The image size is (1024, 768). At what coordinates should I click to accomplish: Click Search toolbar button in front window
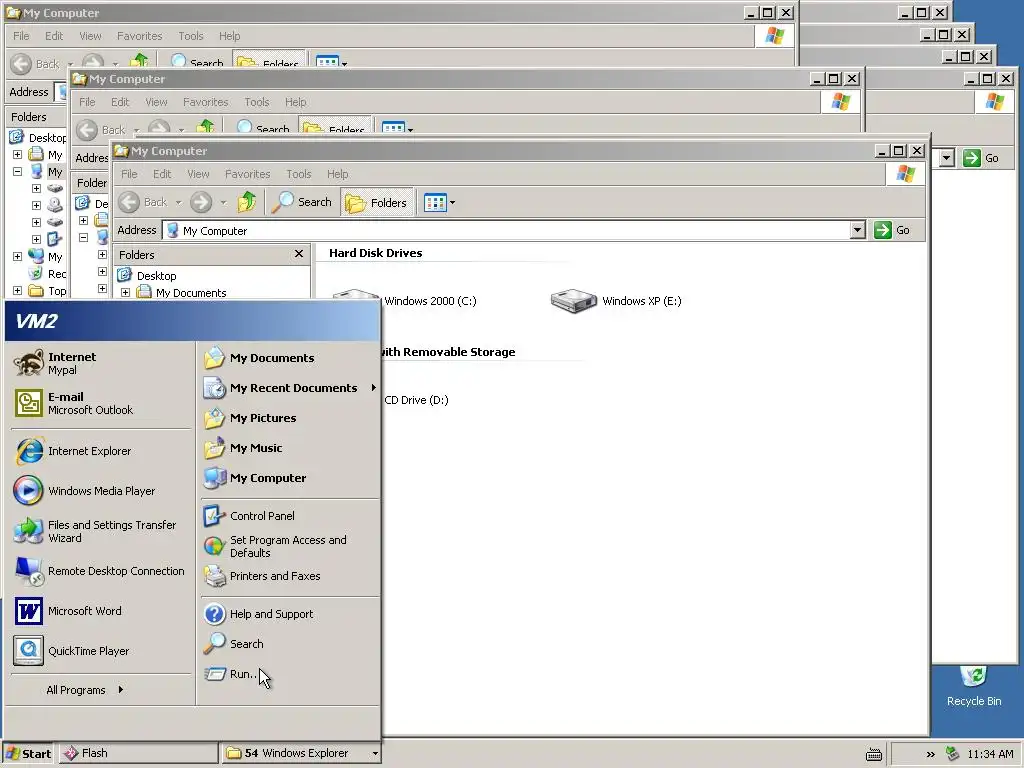point(302,202)
